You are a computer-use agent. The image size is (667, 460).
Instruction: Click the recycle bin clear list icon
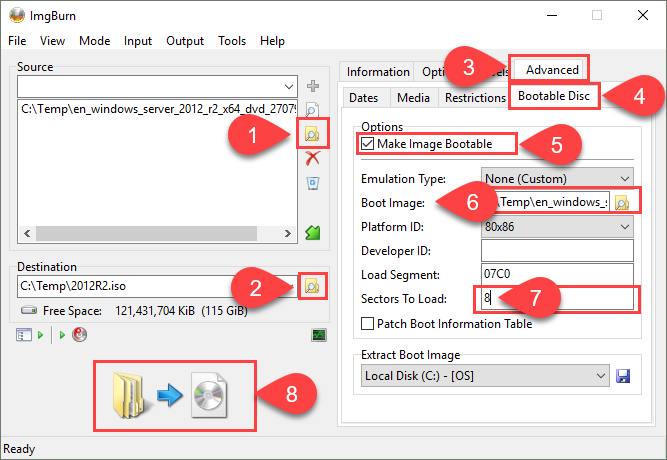click(x=313, y=183)
